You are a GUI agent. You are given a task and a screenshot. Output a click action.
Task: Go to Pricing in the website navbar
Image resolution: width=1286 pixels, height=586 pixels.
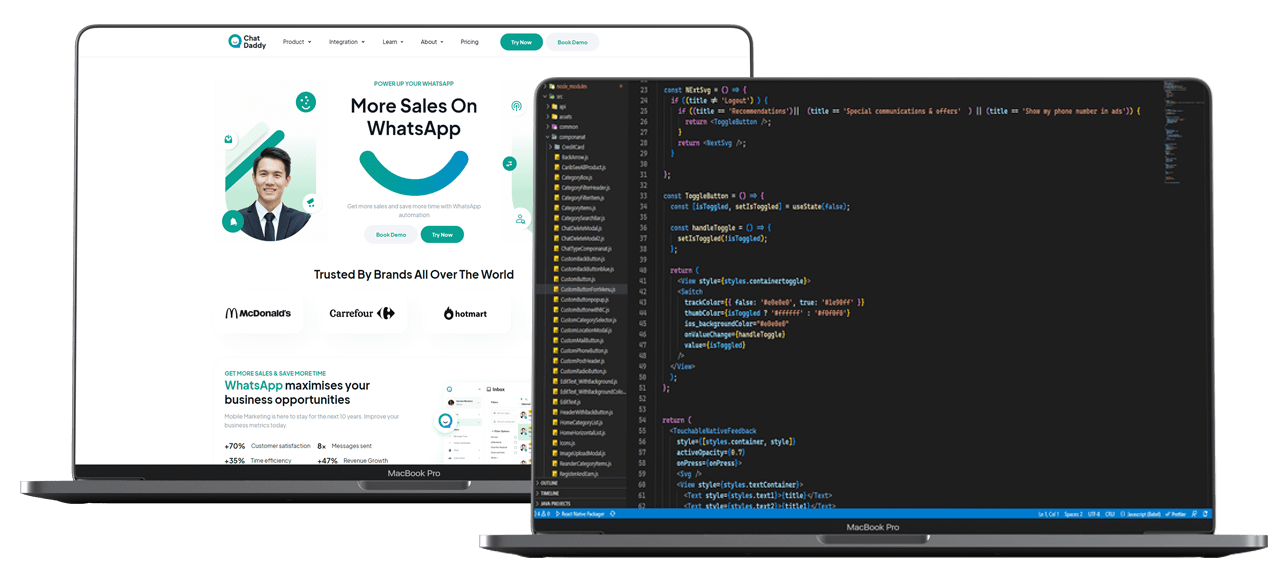[x=469, y=42]
